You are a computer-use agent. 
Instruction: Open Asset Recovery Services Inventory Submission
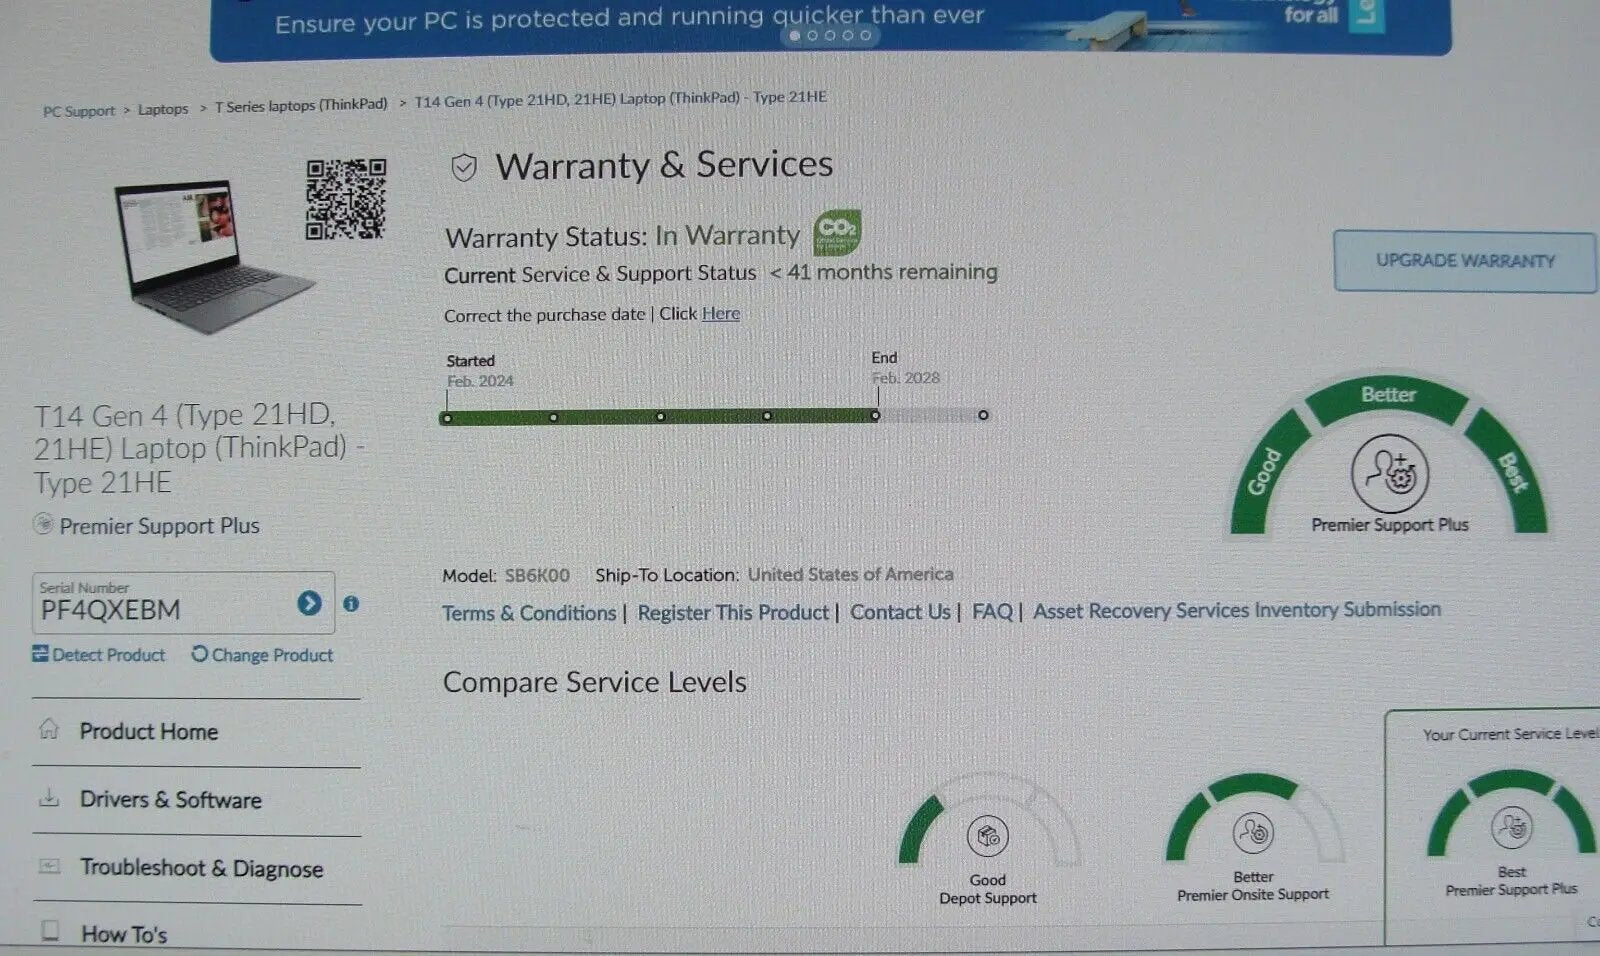pos(1237,610)
